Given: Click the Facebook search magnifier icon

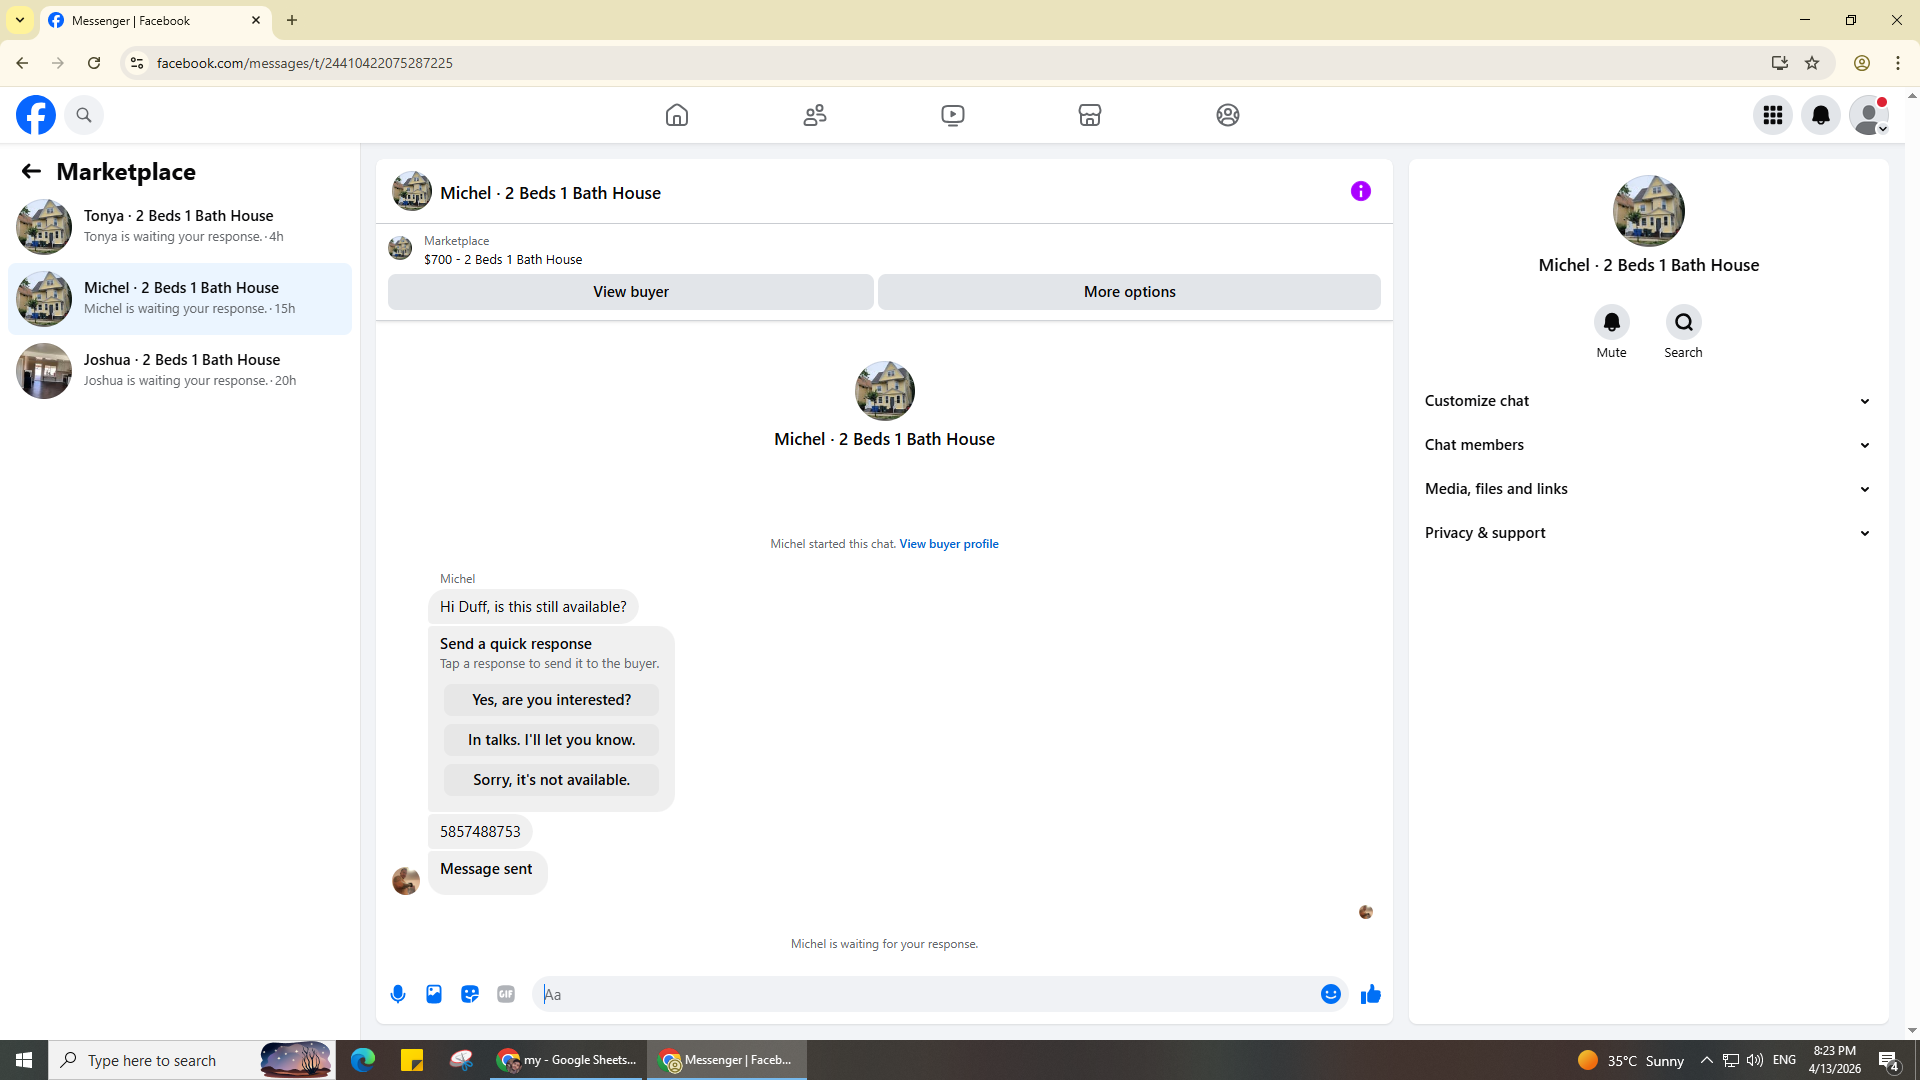Looking at the screenshot, I should [84, 115].
